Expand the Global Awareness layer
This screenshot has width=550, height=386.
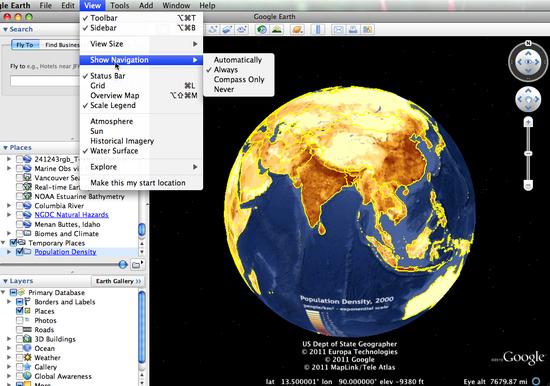[x=9, y=376]
